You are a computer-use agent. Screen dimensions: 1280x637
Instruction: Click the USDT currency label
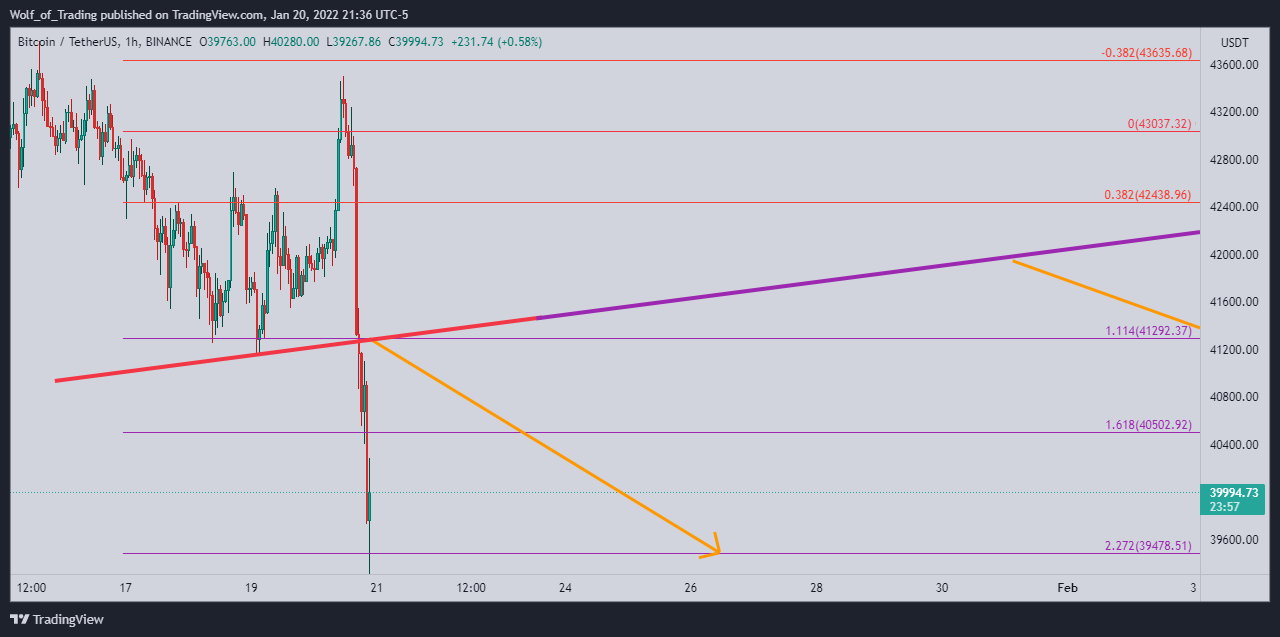coord(1235,42)
